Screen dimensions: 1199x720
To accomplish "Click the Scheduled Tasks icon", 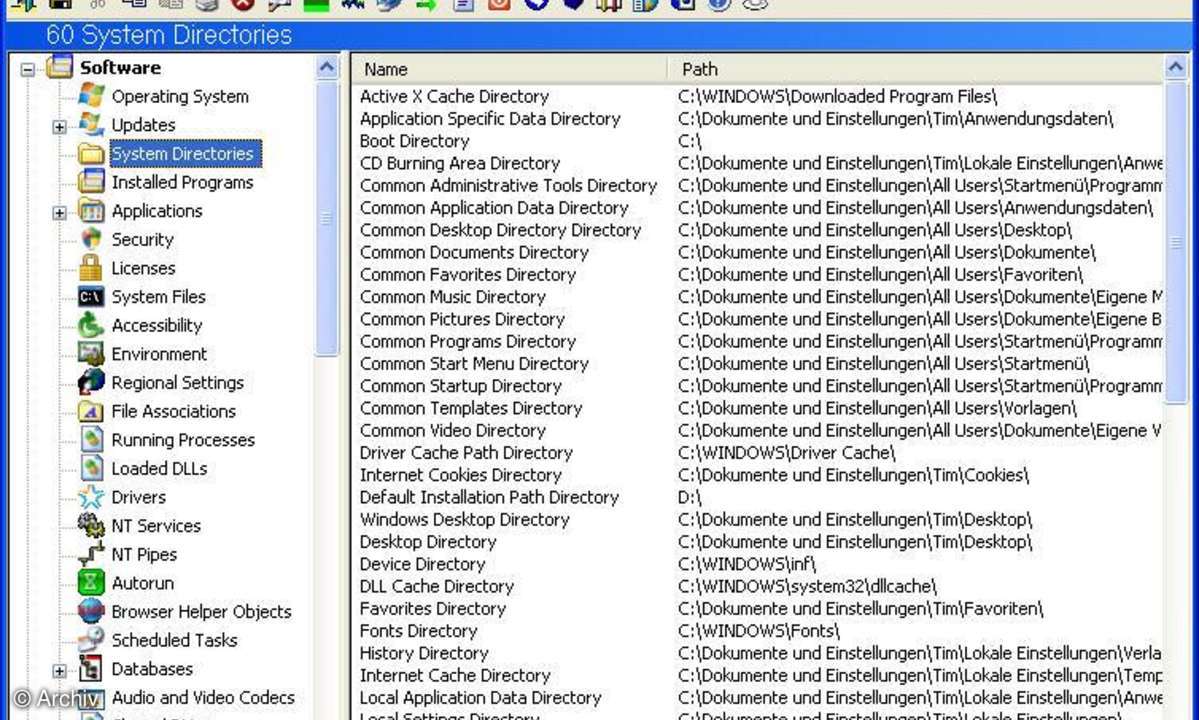I will click(91, 641).
